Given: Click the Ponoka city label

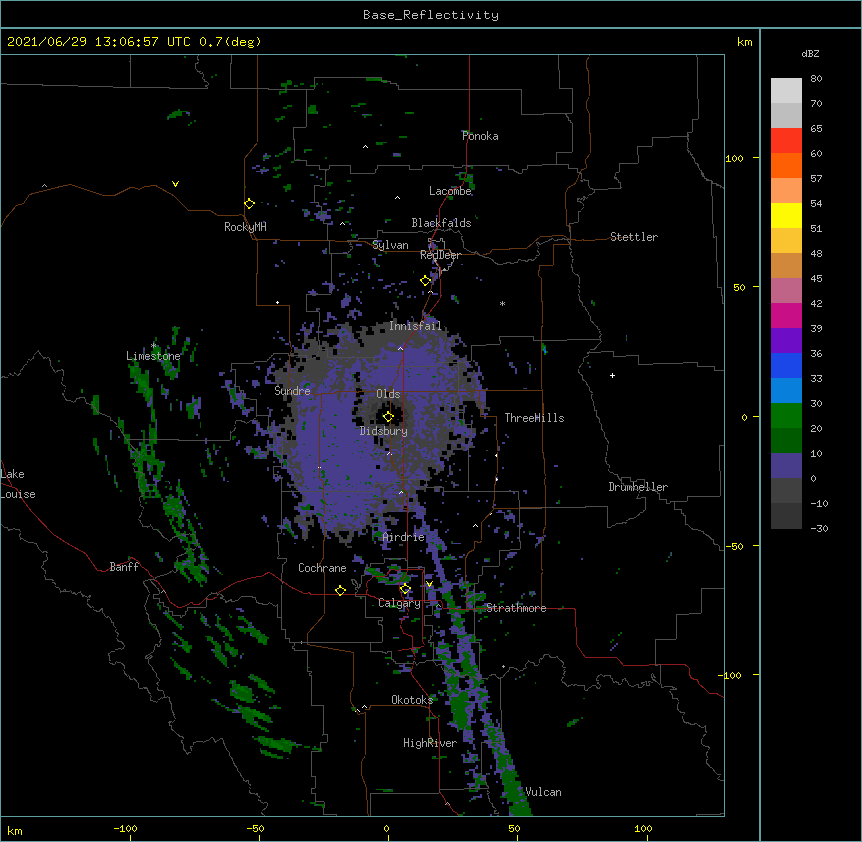Looking at the screenshot, I should [x=480, y=136].
